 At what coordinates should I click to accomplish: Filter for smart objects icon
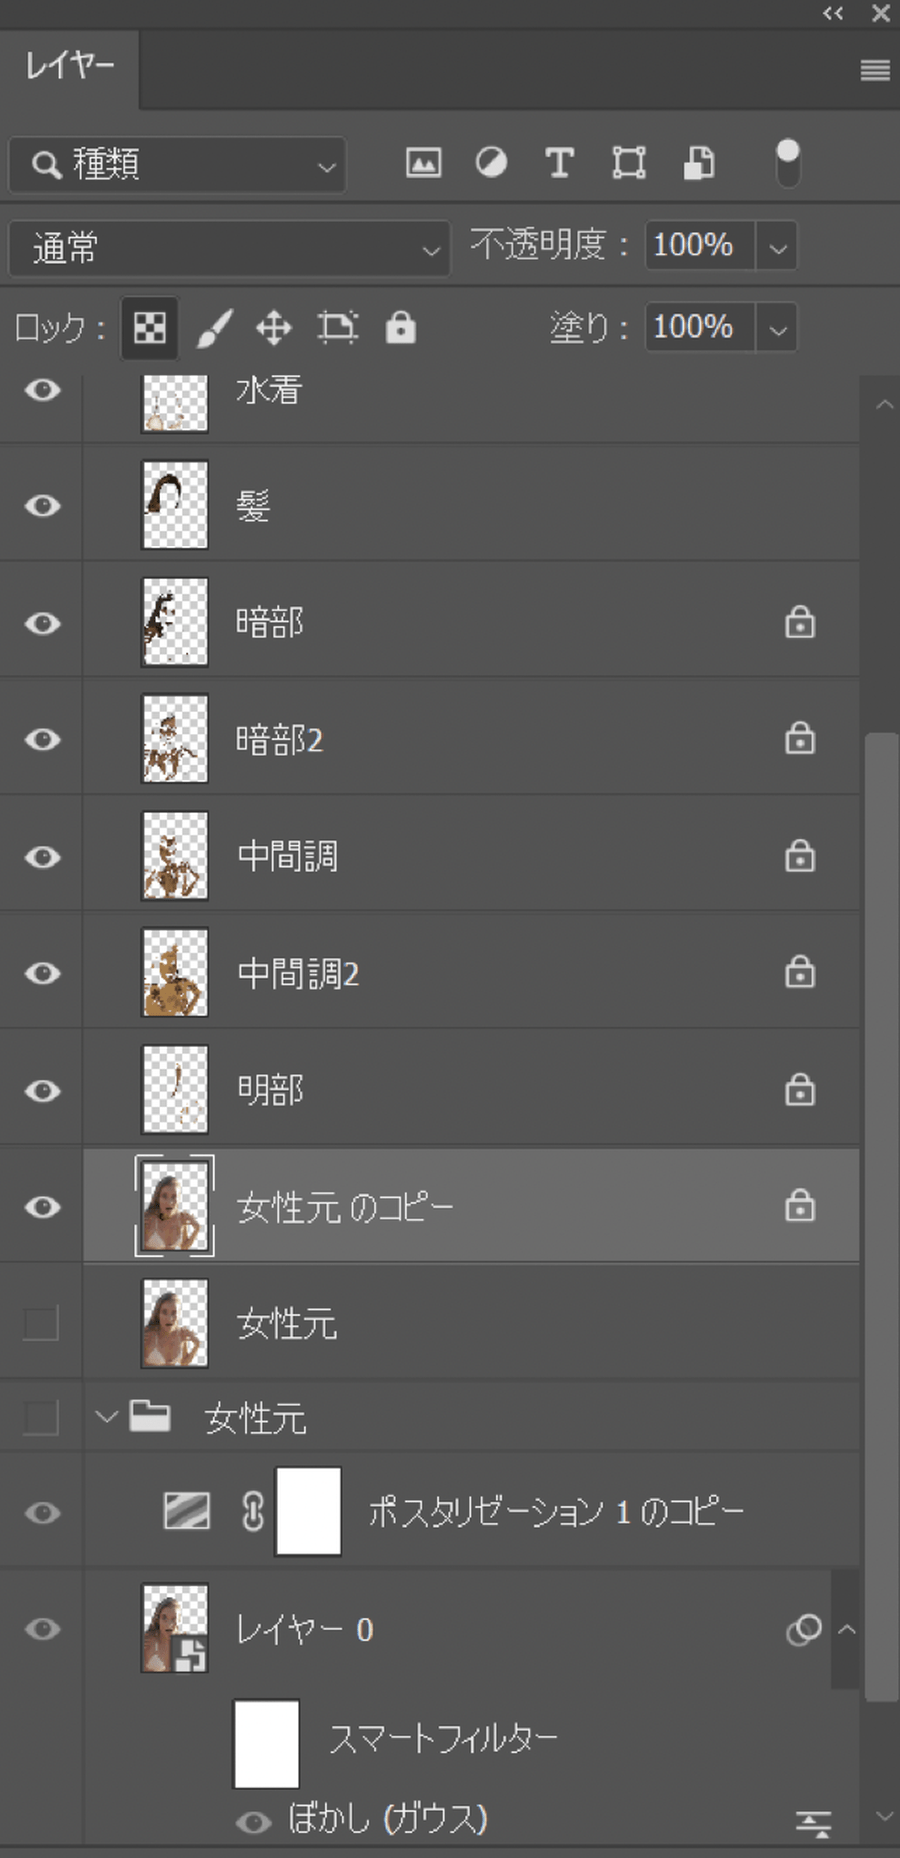[x=699, y=162]
